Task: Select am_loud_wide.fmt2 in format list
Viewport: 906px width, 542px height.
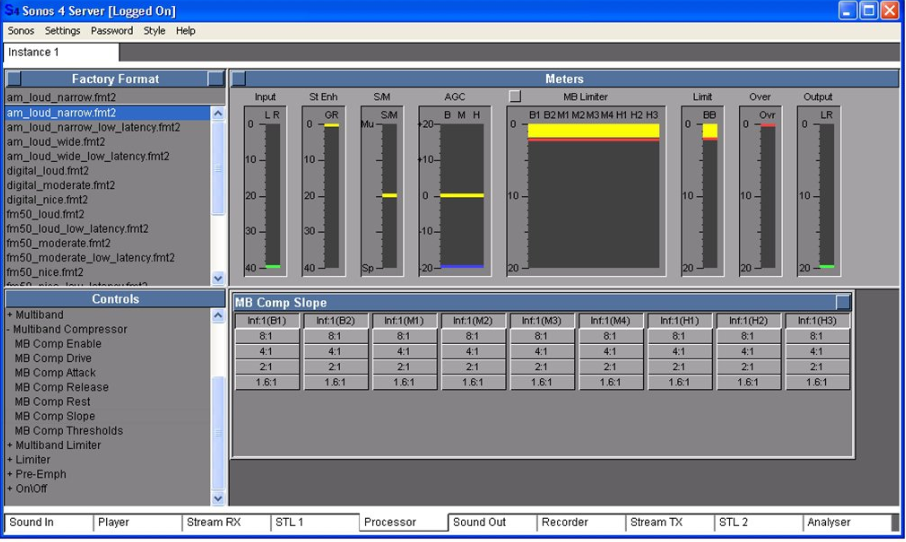Action: (x=56, y=142)
